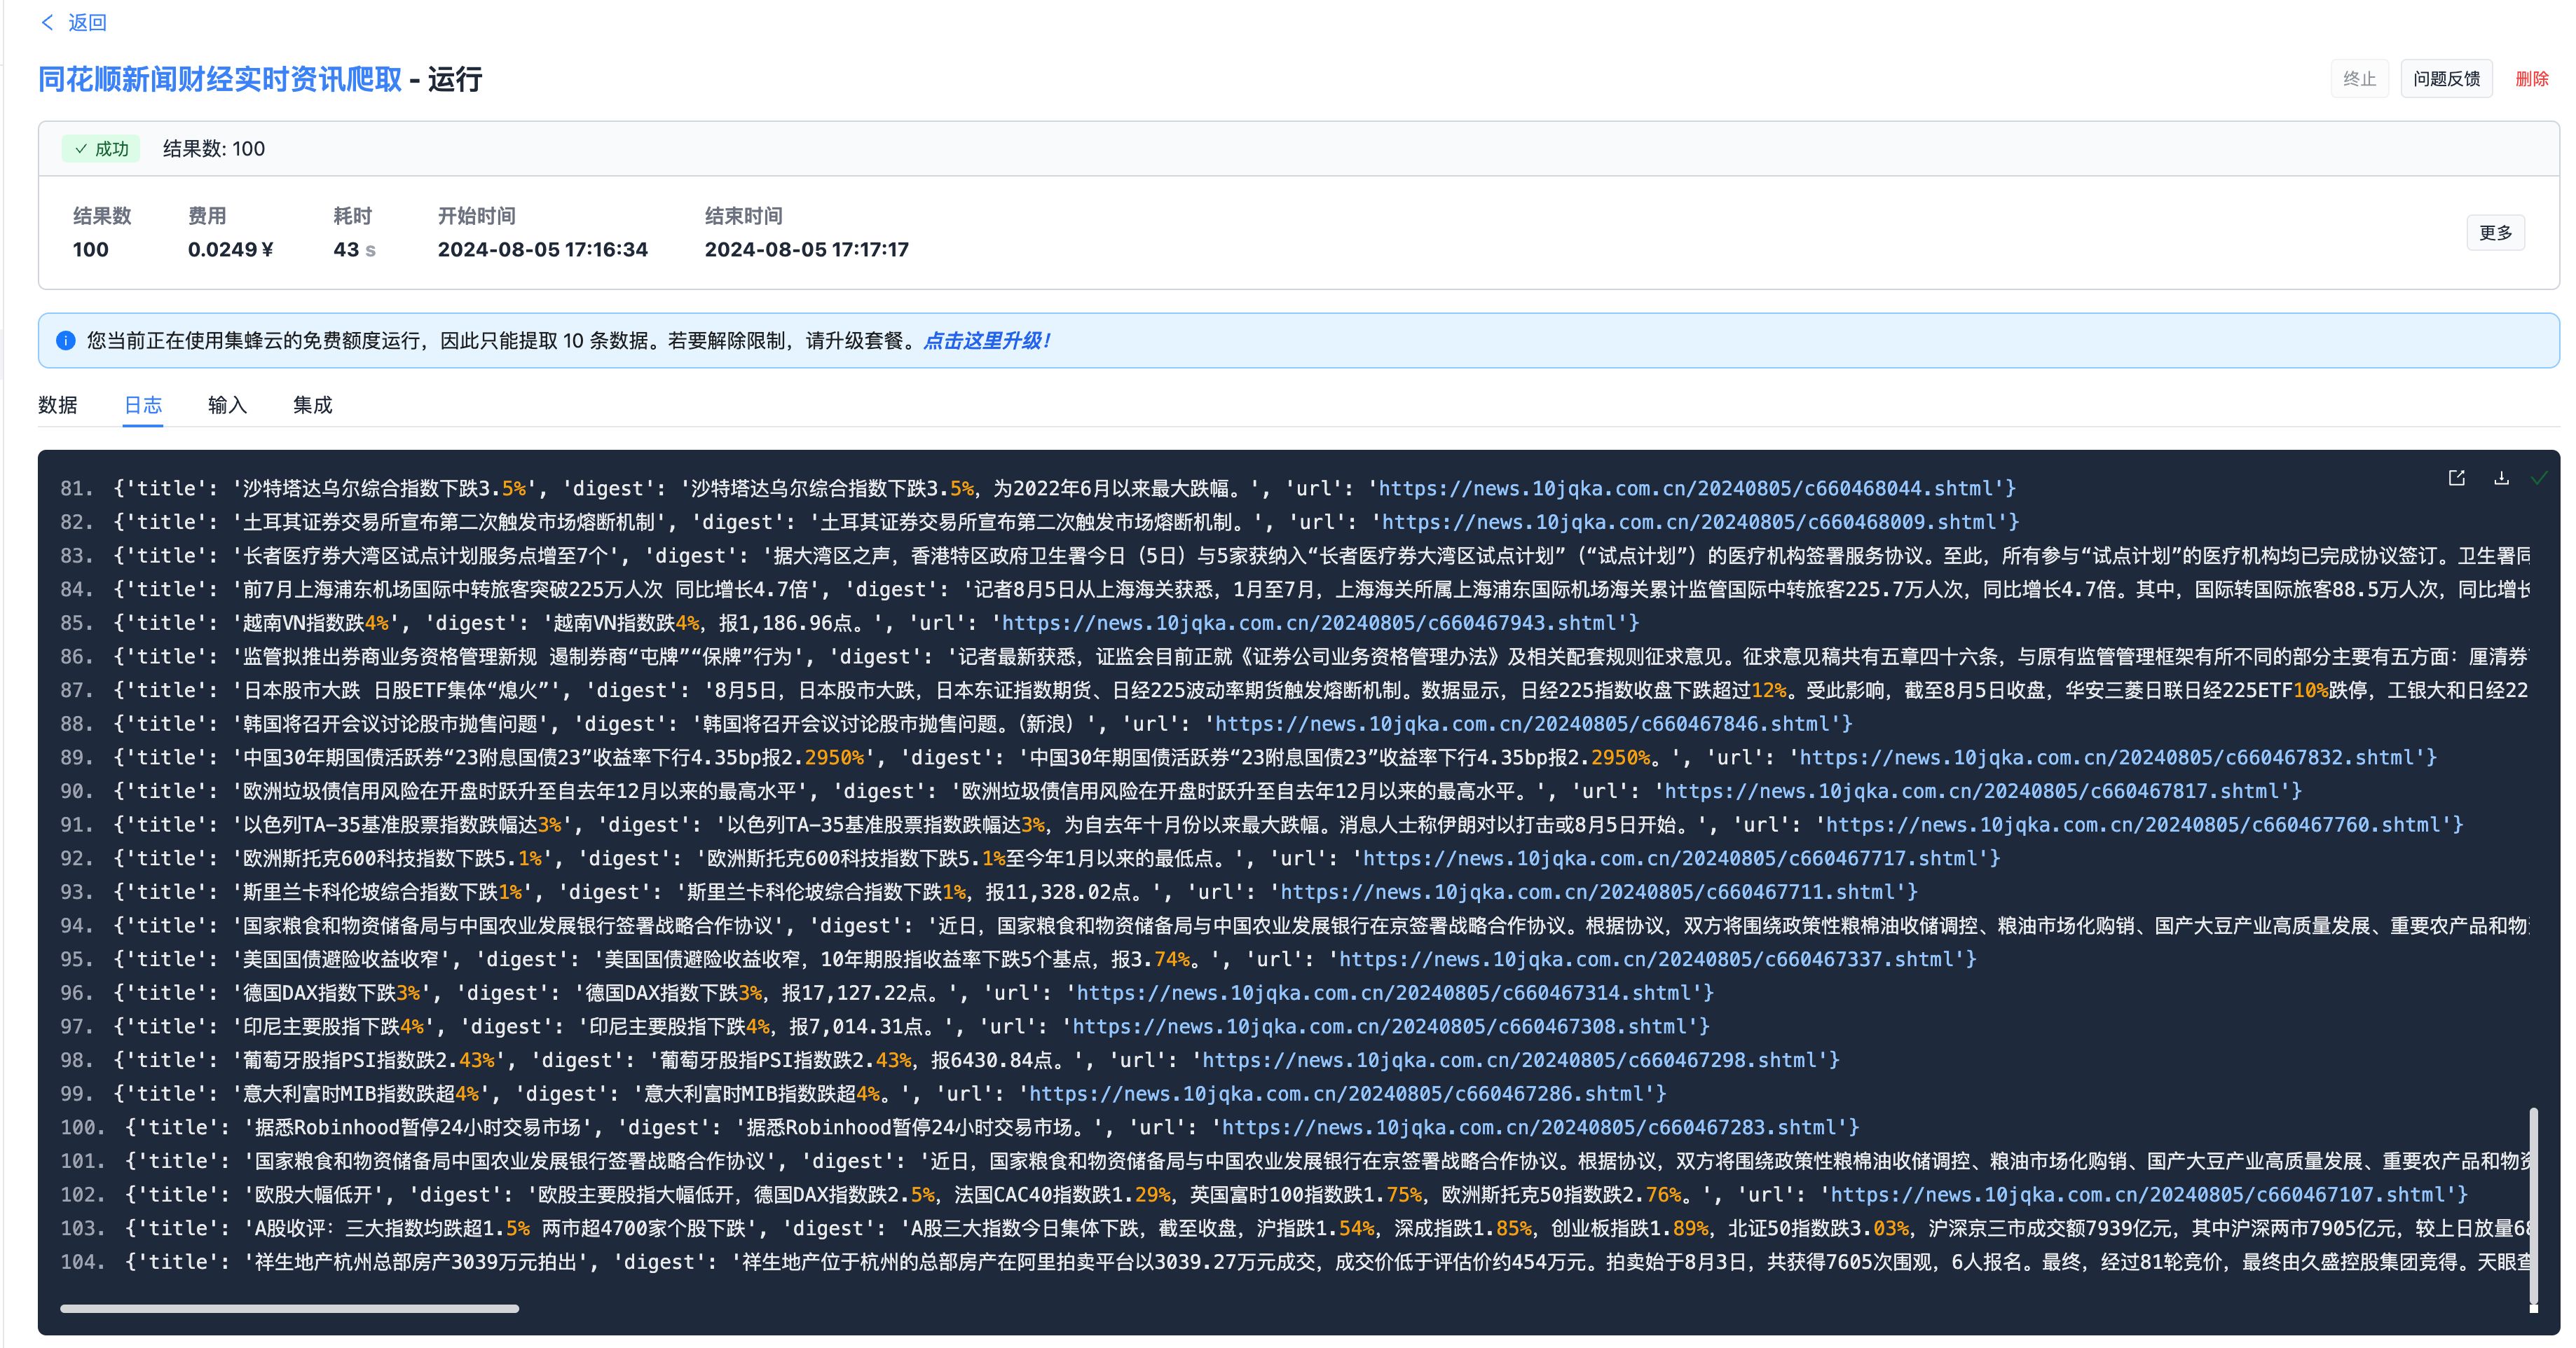Click the download log icon
Screen dimensions: 2576x1348
(x=2501, y=478)
